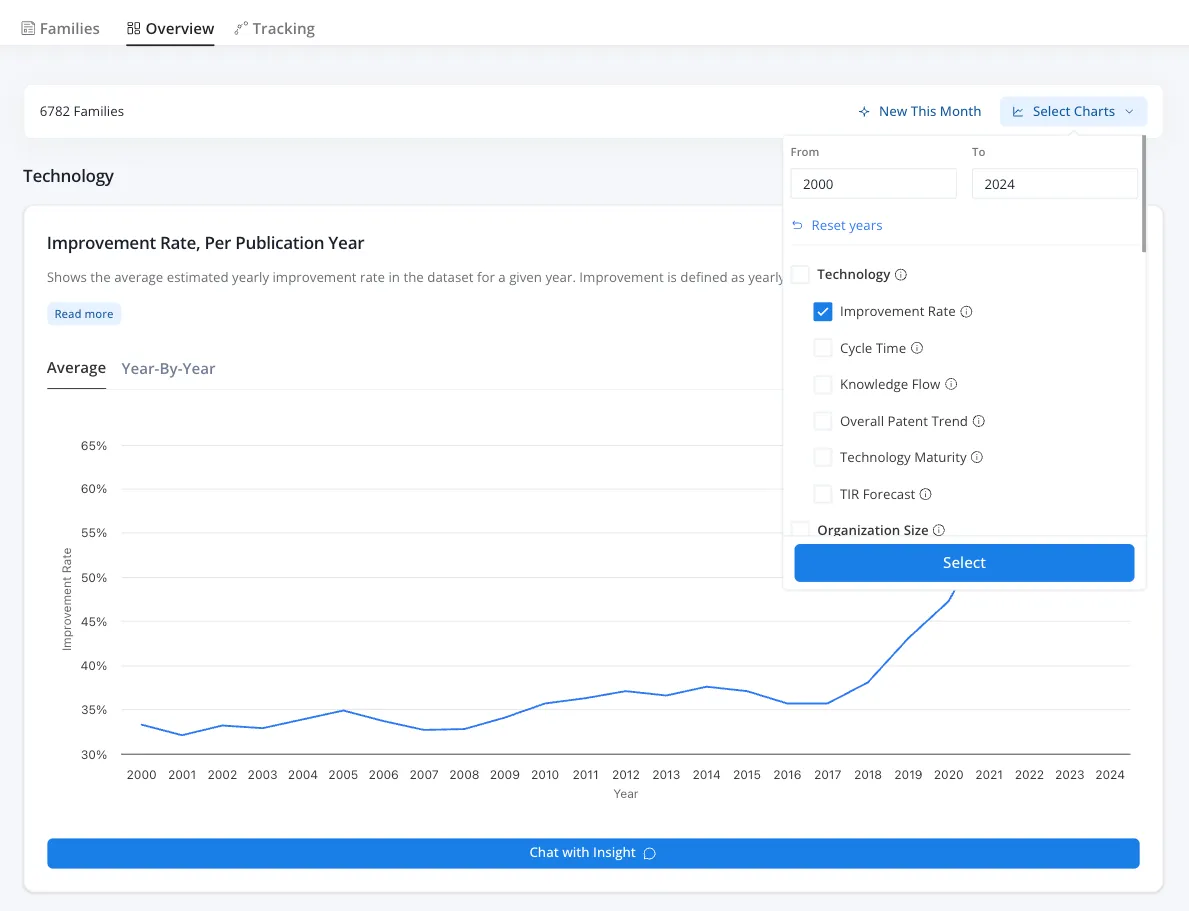
Task: Click the info icon beside Overall Patent Trend
Action: point(979,421)
